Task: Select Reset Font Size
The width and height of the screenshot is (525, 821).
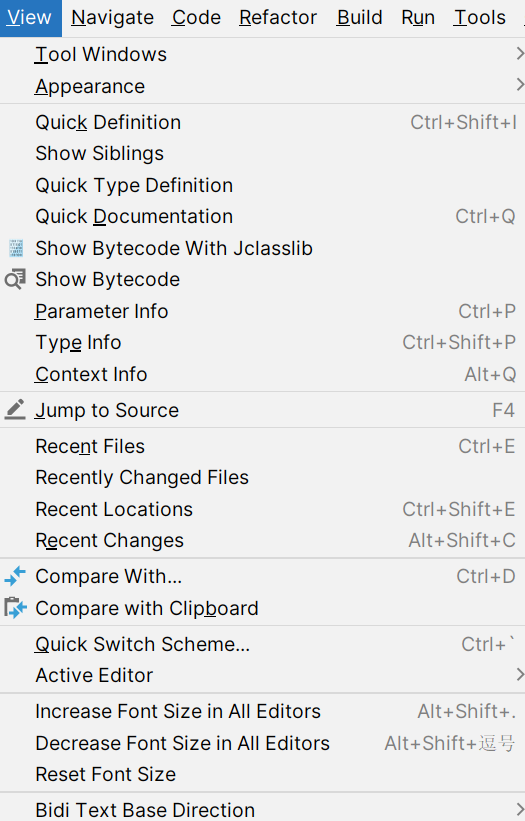Action: tap(262, 774)
